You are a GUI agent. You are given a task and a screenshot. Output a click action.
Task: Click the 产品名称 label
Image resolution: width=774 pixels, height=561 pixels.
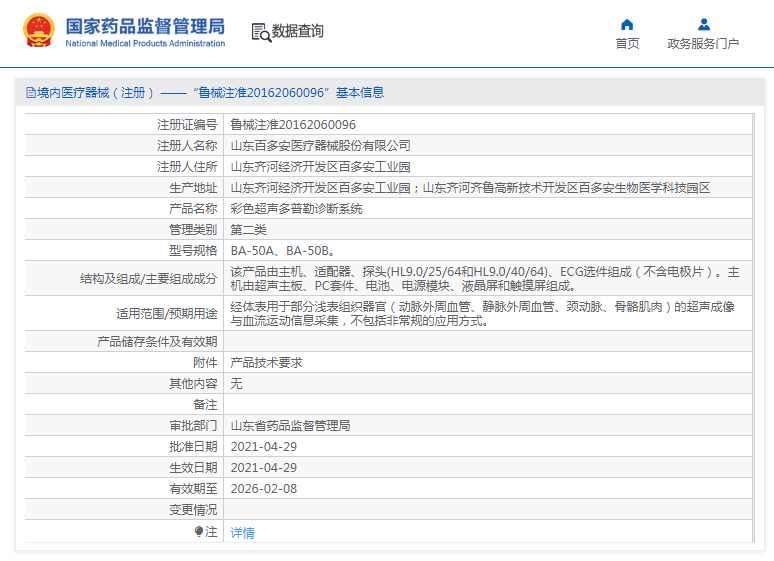click(193, 209)
